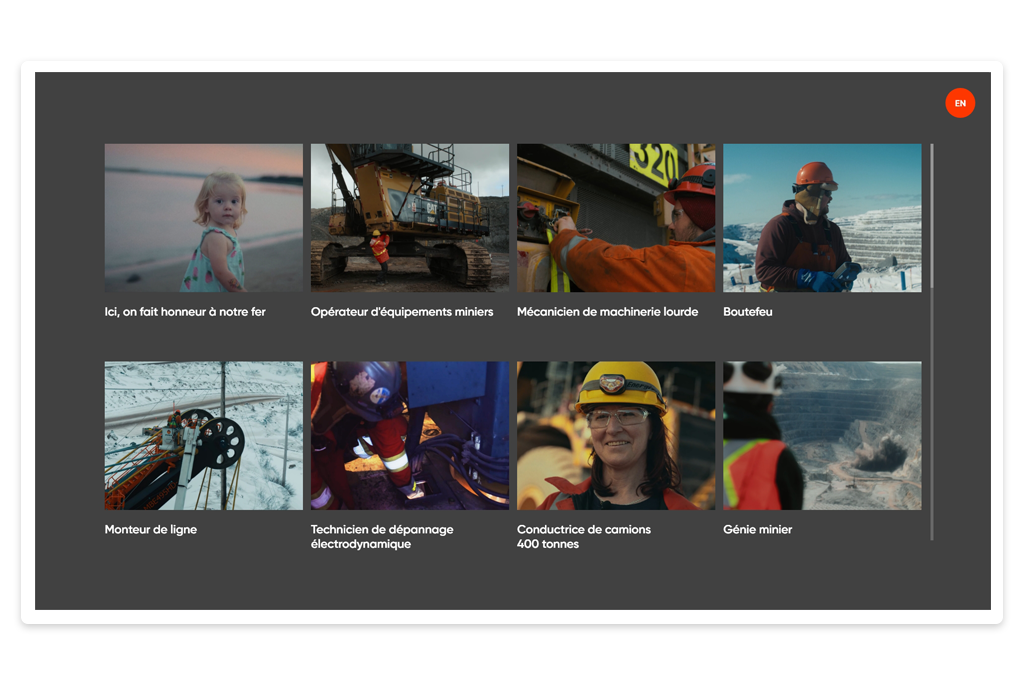This screenshot has height=684, width=1024.
Task: Select the 'Génie minier' title link
Action: point(757,530)
